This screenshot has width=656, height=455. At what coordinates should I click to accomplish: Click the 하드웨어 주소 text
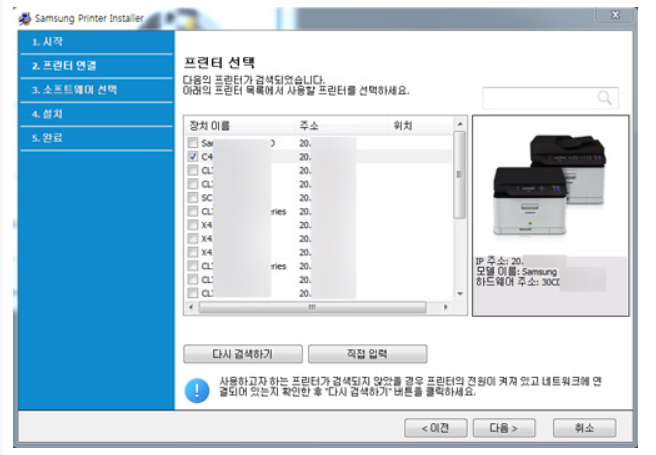pyautogui.click(x=518, y=282)
